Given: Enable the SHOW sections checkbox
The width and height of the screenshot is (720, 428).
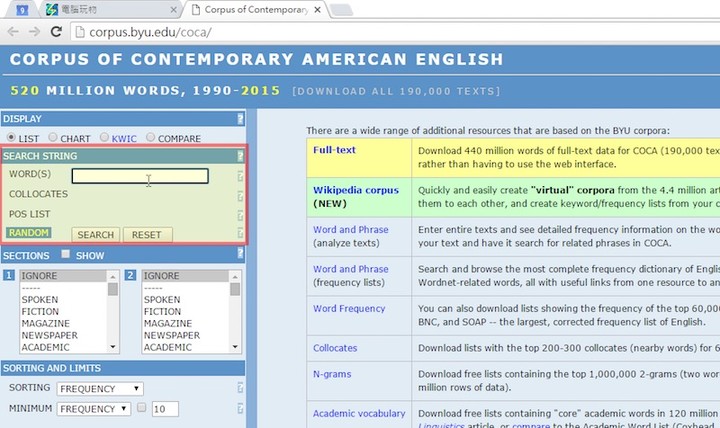Looking at the screenshot, I should point(67,255).
